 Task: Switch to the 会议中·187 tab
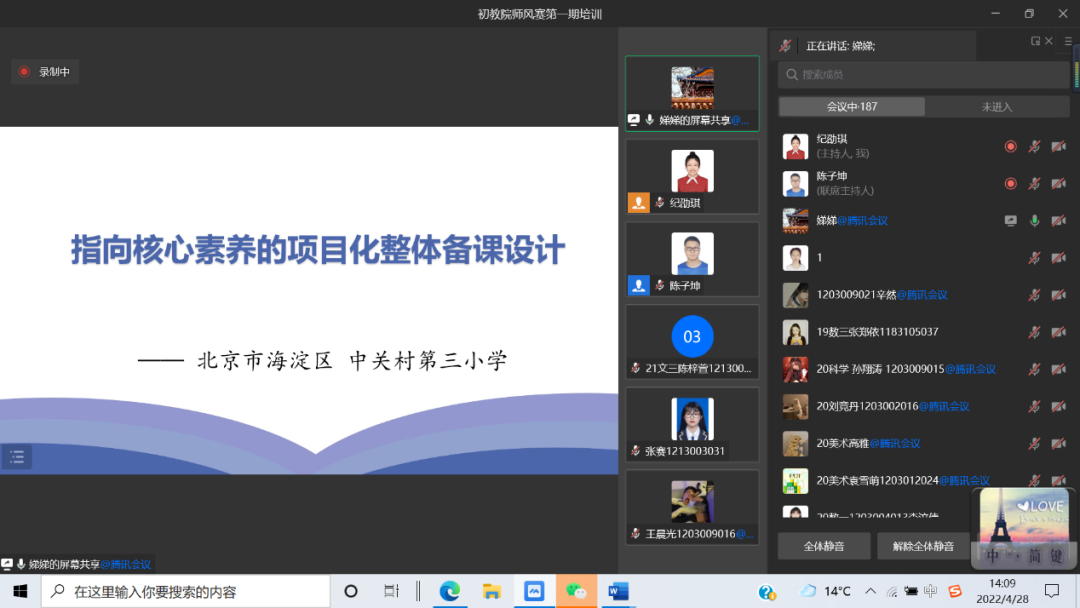[x=852, y=107]
